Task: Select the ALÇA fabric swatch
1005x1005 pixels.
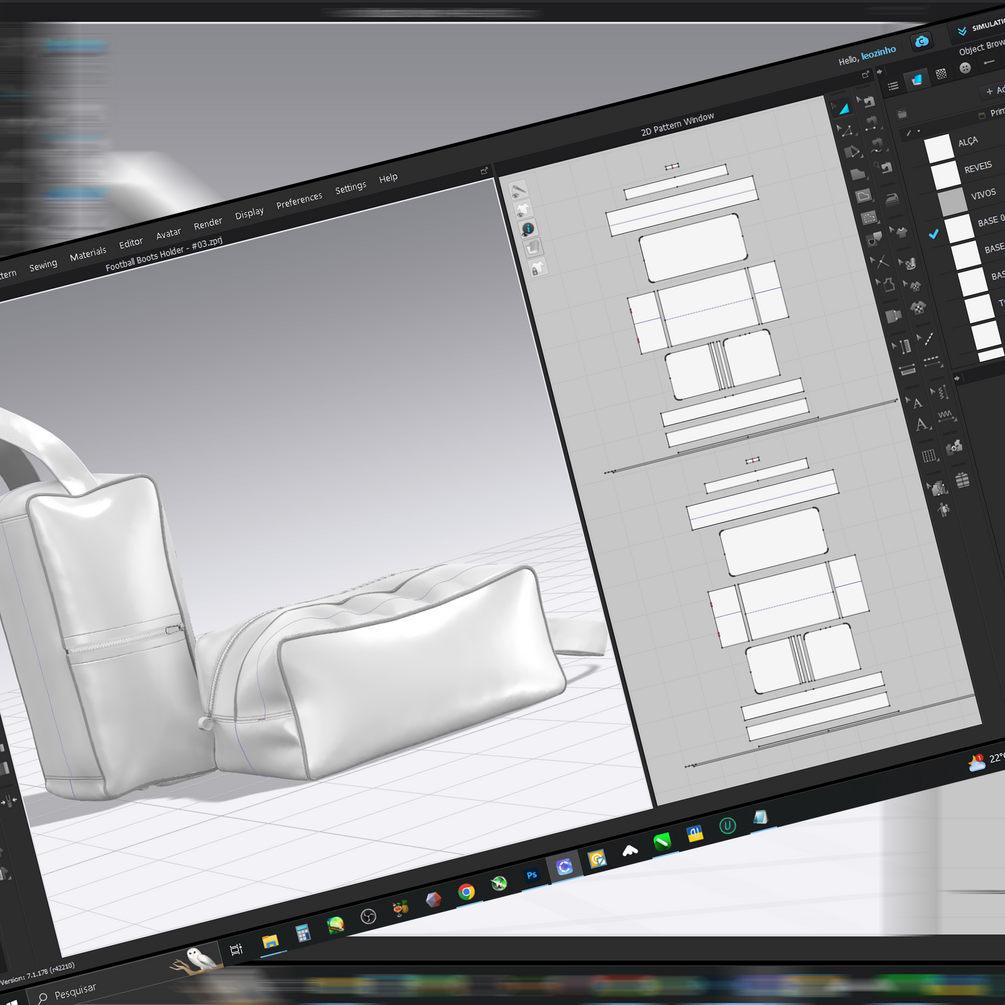Action: [939, 149]
